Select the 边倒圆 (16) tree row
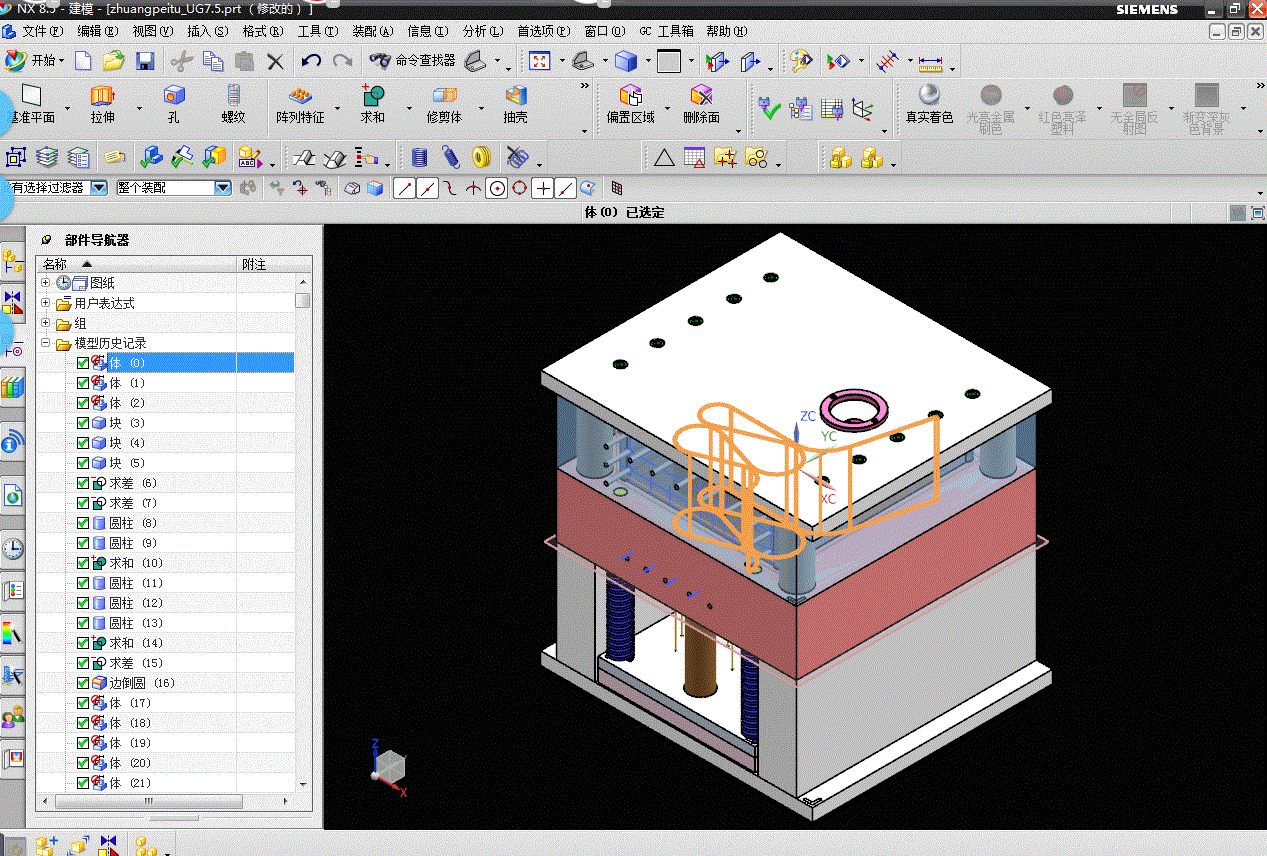The width and height of the screenshot is (1267, 856). tap(165, 683)
